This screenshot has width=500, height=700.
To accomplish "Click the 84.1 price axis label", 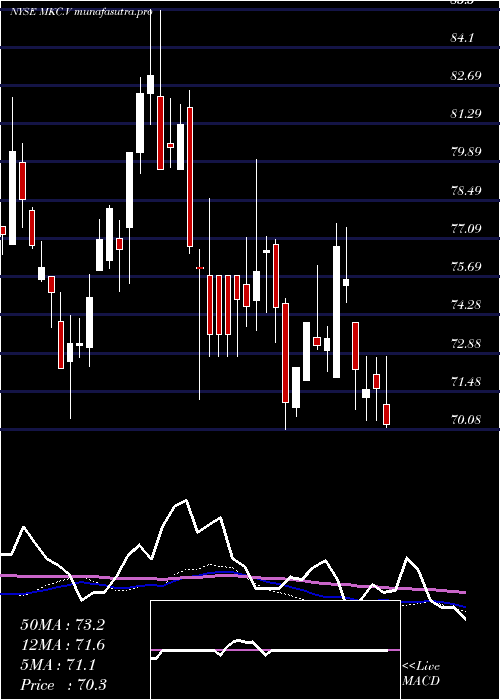I will click(462, 38).
